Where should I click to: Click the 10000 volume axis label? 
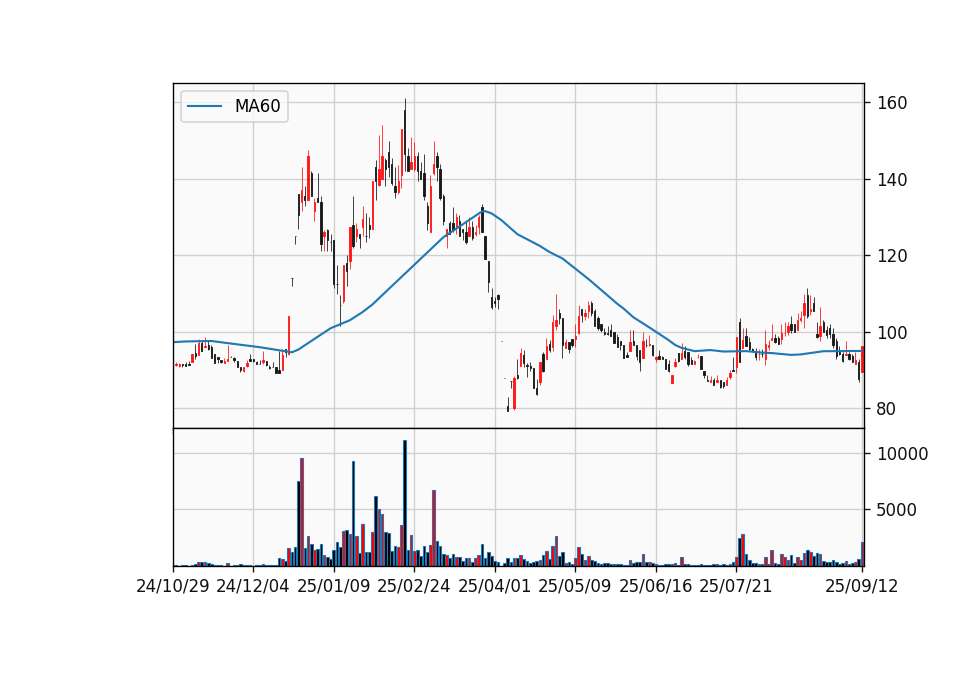903,454
